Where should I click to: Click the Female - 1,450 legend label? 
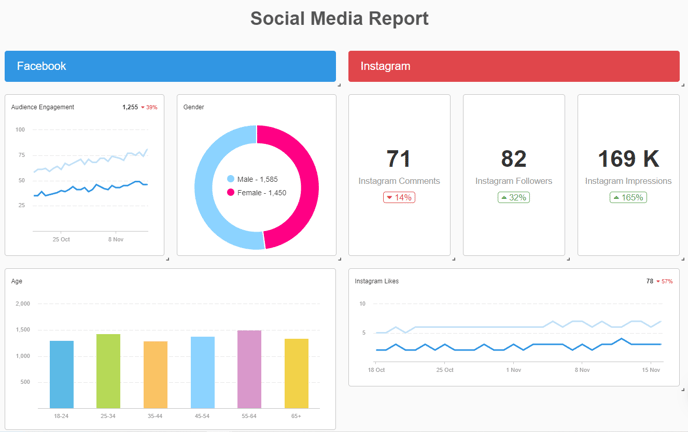point(262,193)
